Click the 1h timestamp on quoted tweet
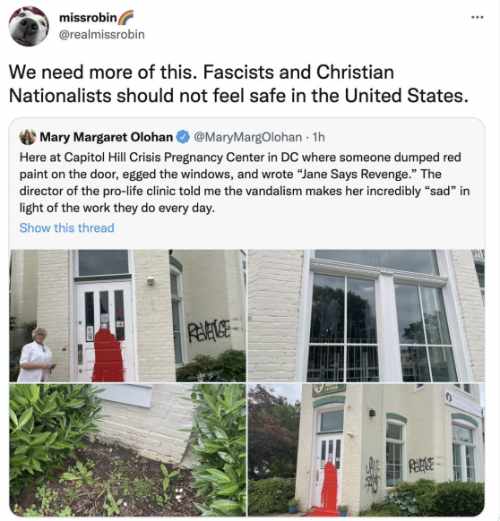 click(318, 137)
